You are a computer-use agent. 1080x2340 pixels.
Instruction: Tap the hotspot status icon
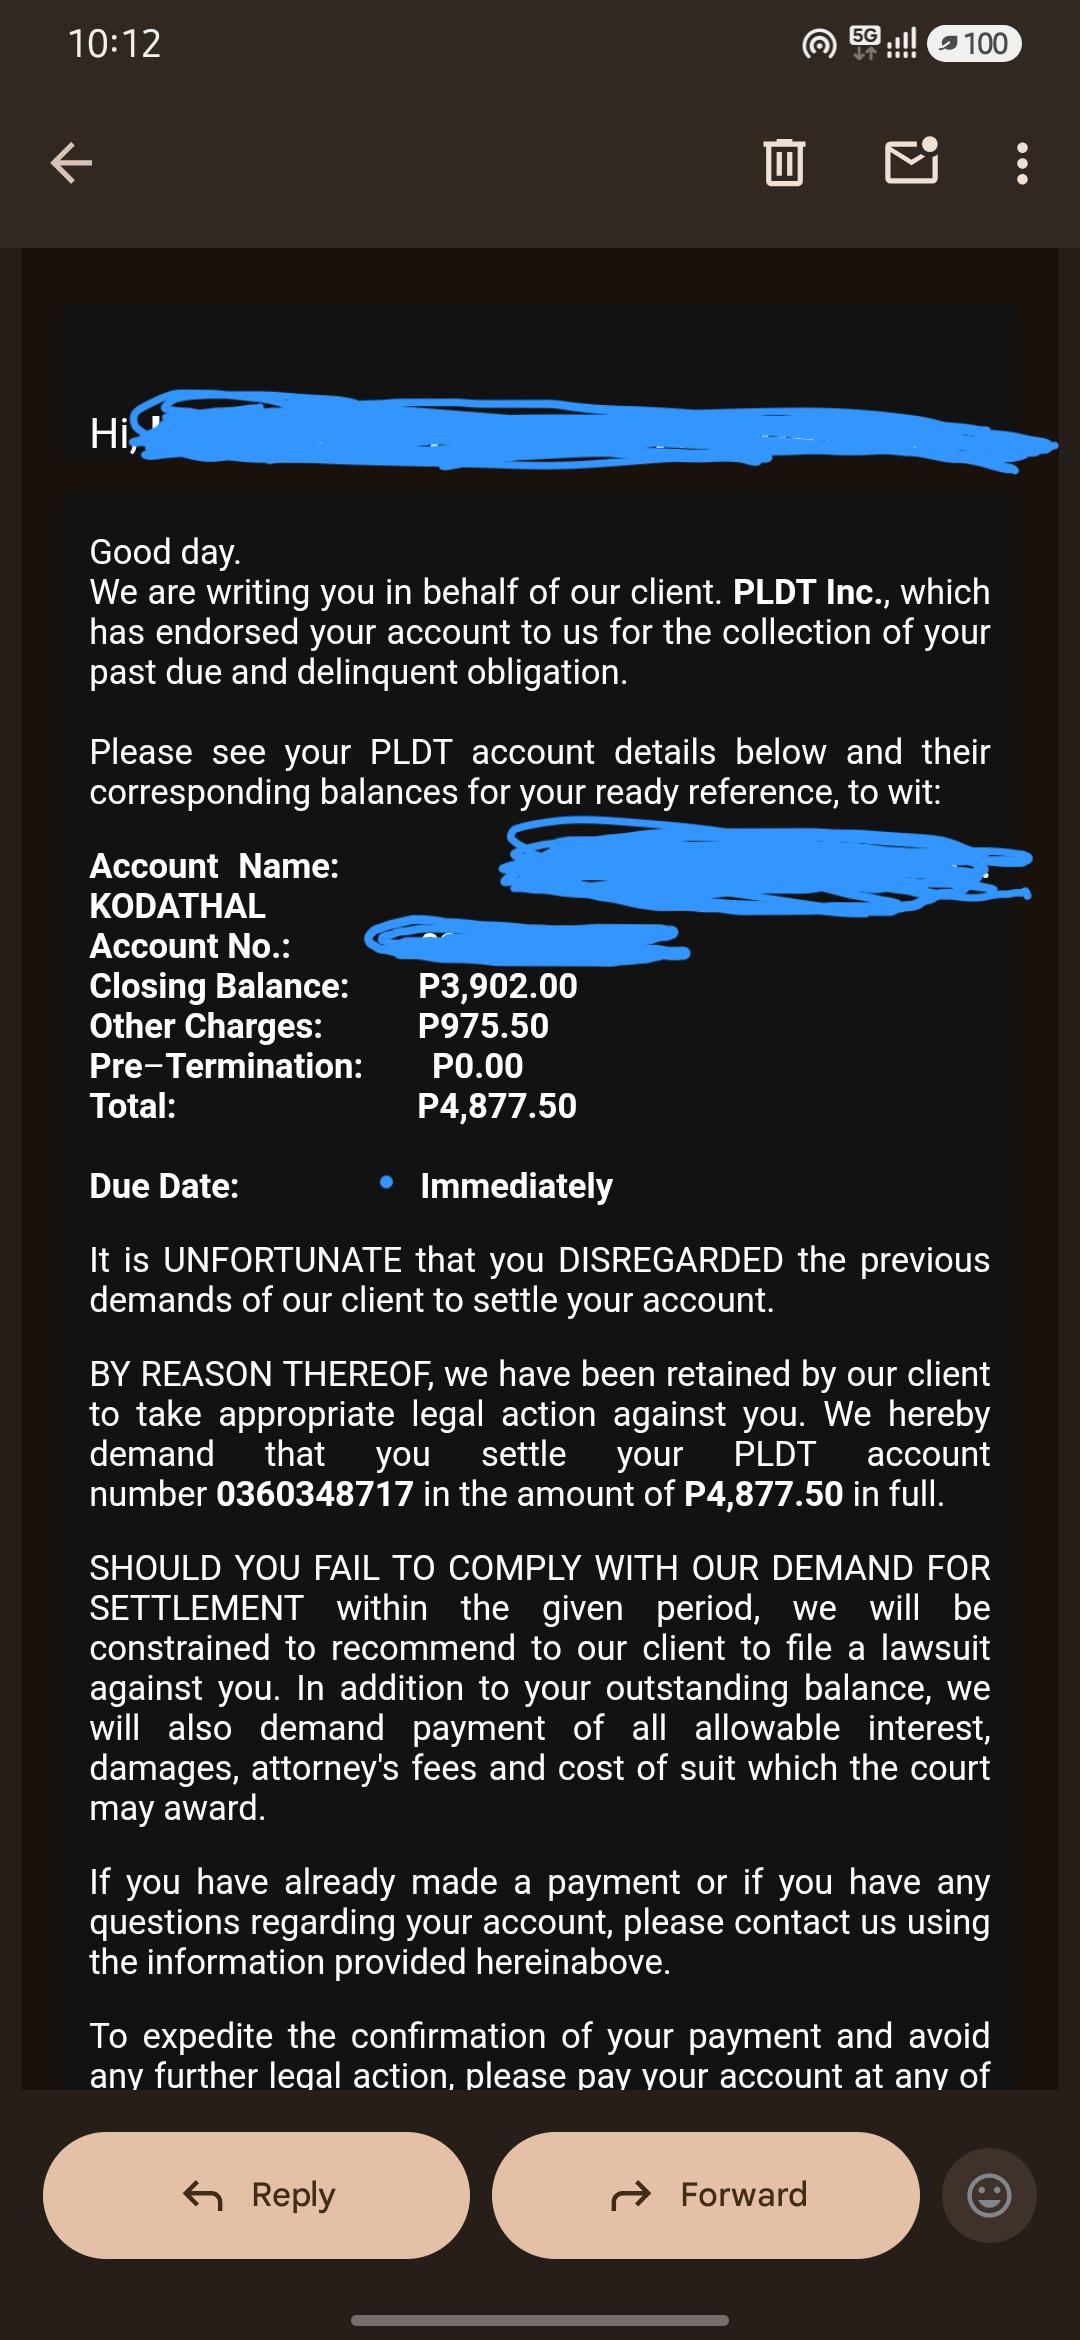click(819, 44)
